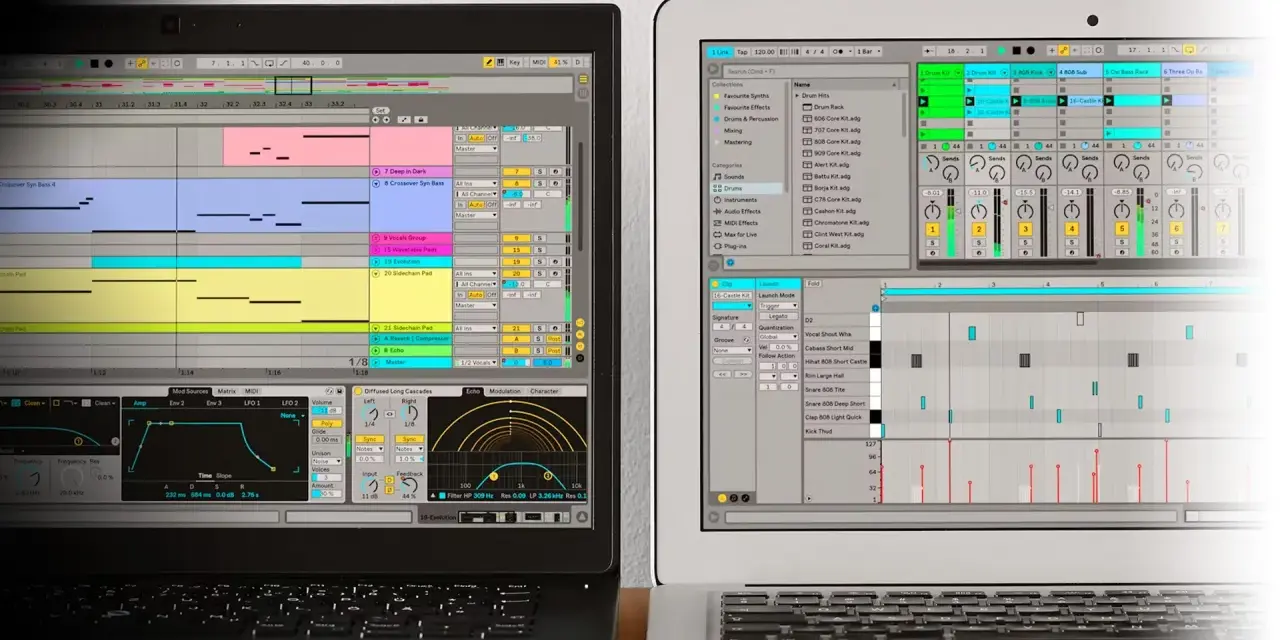Fold the 8 Crossover Syn Bass track
Image resolution: width=1280 pixels, height=640 pixels.
point(376,183)
